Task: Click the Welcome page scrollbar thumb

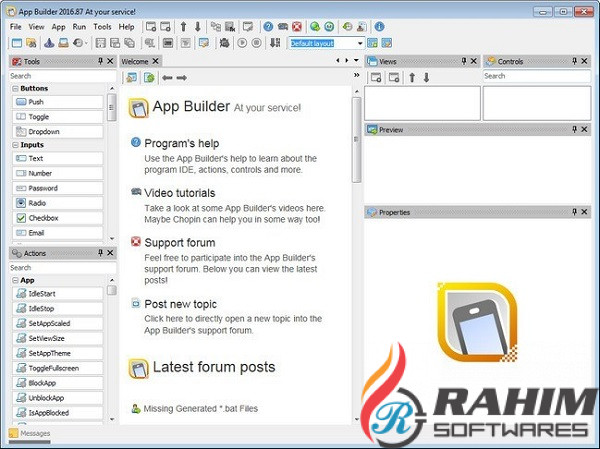Action: 357,140
